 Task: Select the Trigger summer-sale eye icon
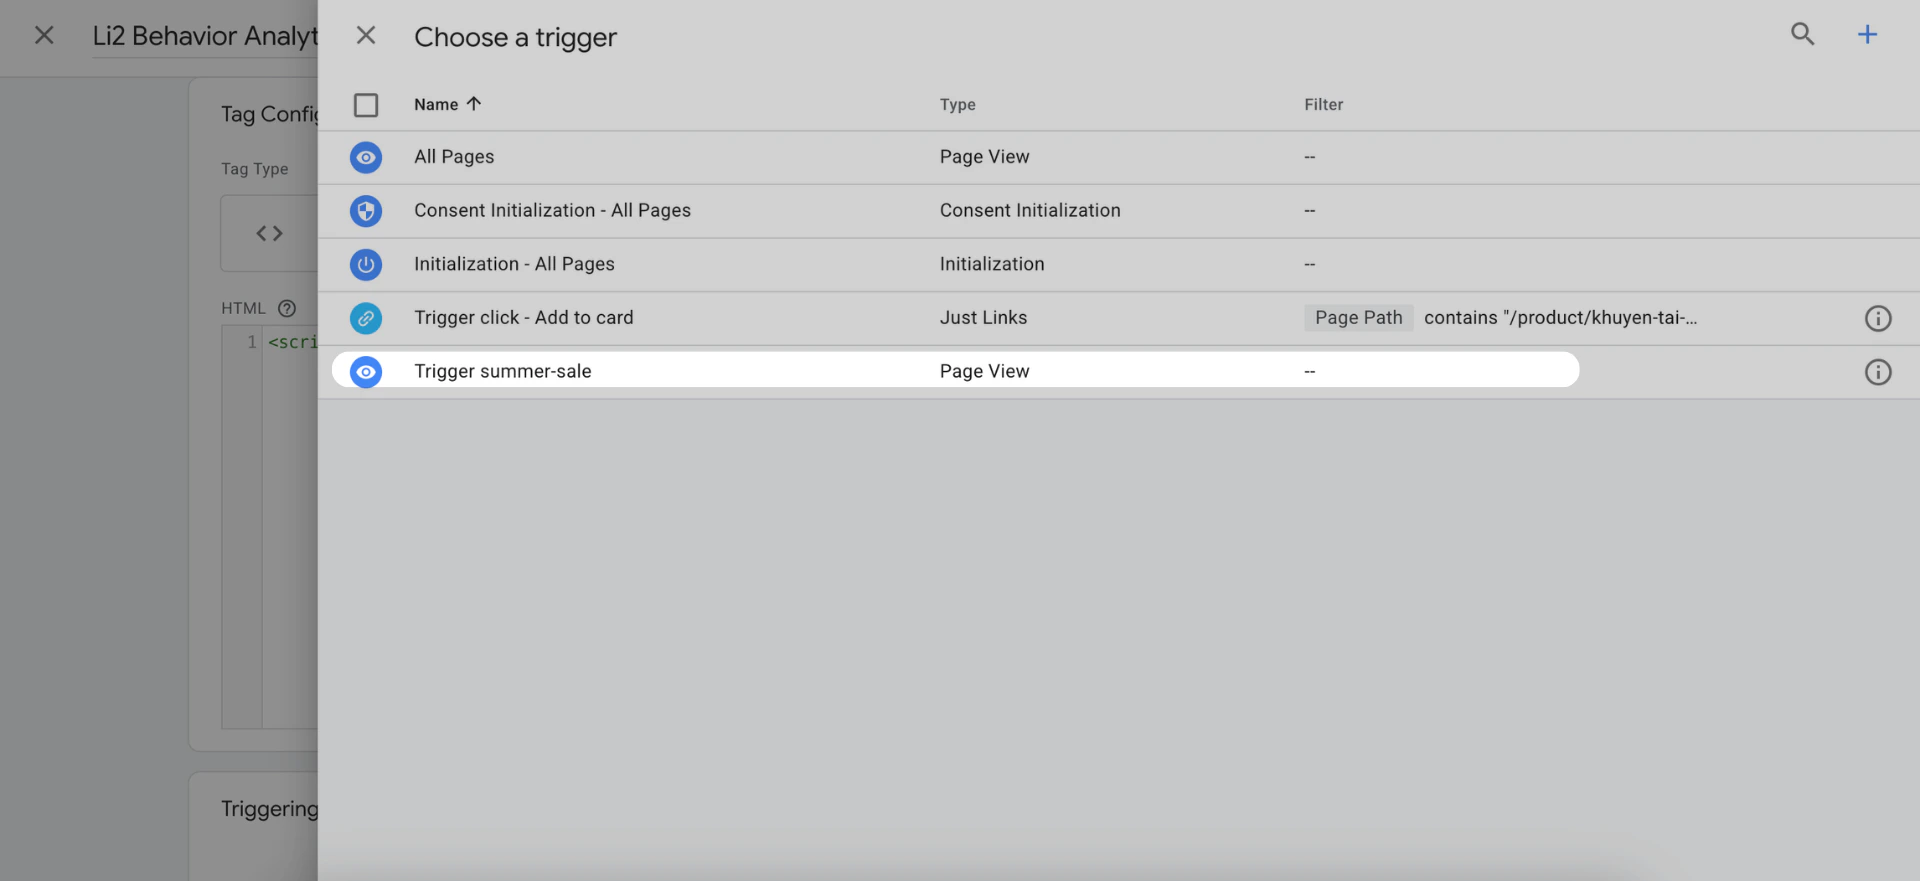click(x=366, y=372)
